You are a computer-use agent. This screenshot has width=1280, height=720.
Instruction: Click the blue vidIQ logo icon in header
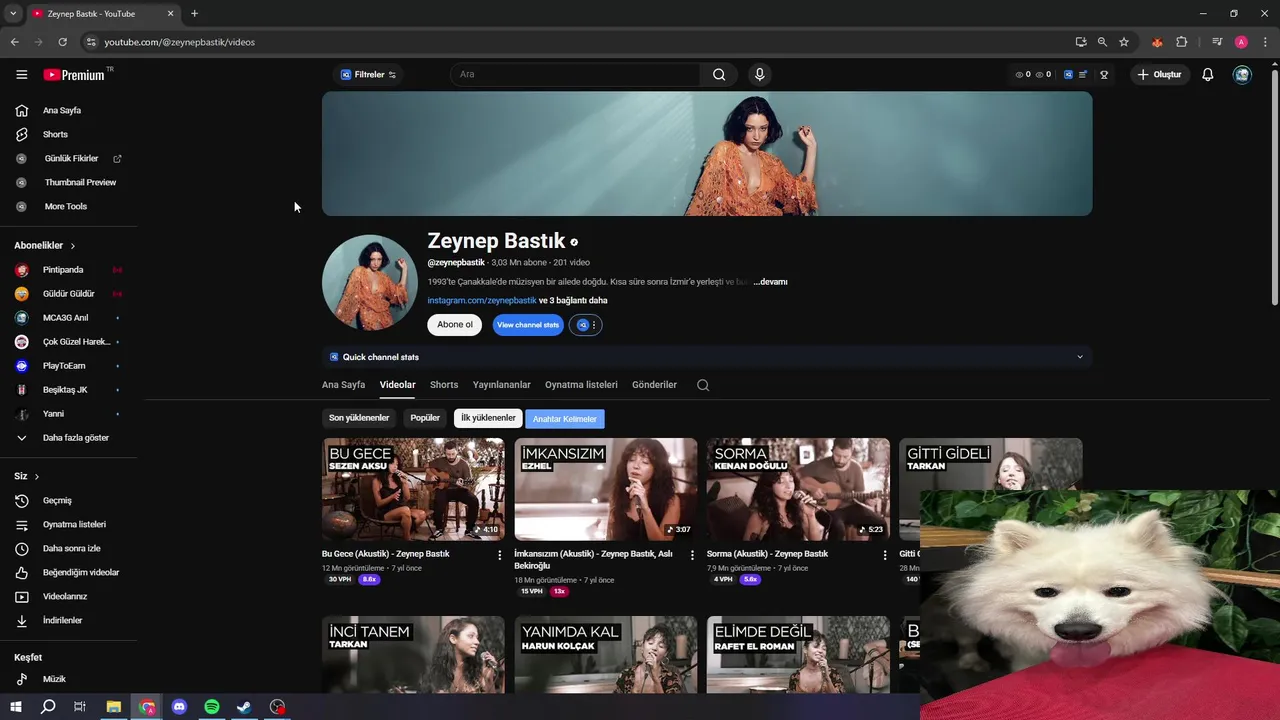pos(1068,75)
